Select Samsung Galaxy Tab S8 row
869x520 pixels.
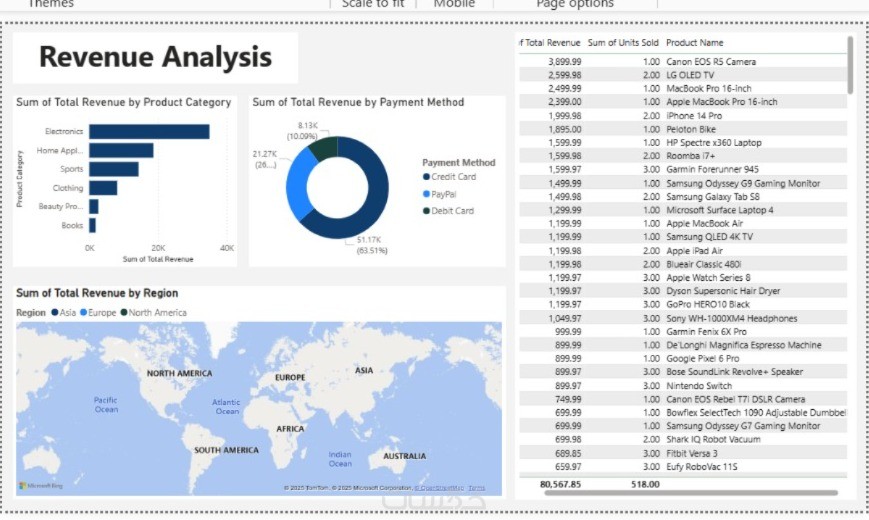point(683,197)
